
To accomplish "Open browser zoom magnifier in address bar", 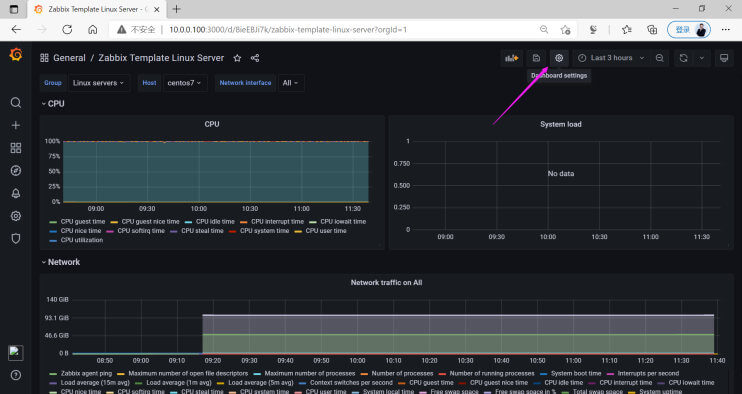I will [544, 29].
